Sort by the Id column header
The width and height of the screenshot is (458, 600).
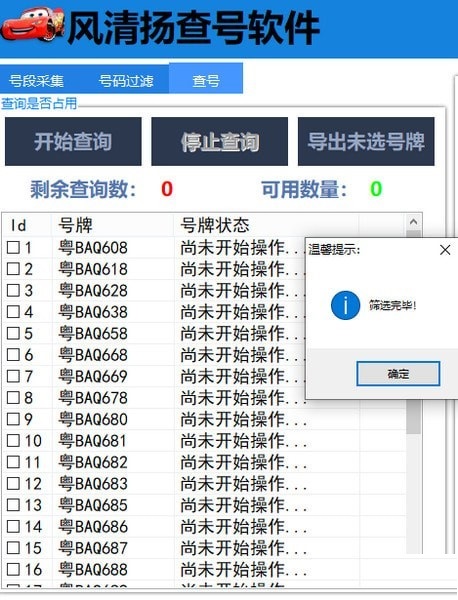(x=27, y=225)
